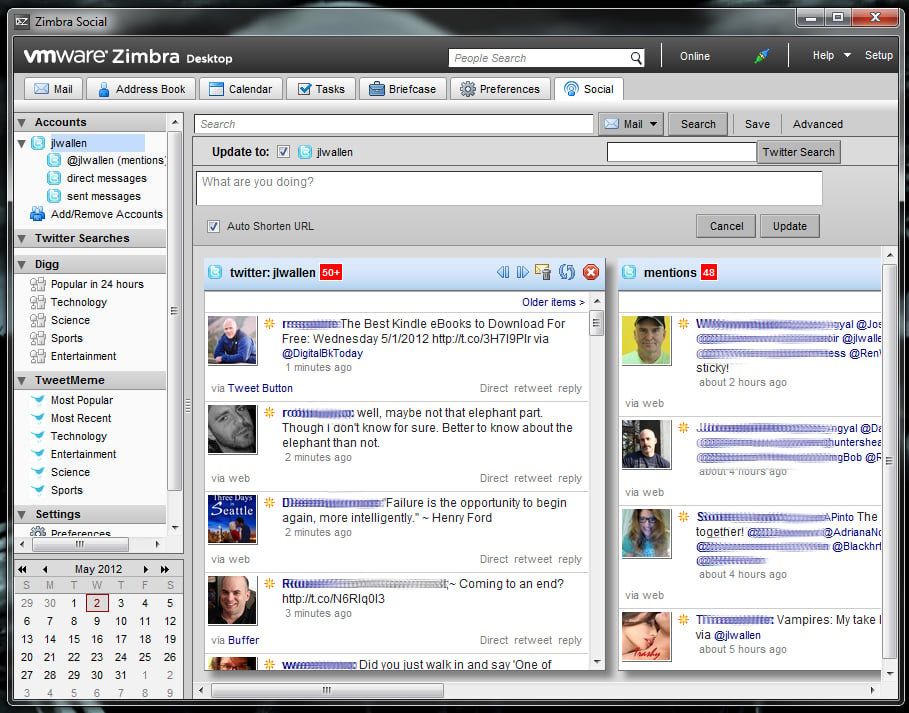
Task: Collapse the Settings section
Action: 22,515
